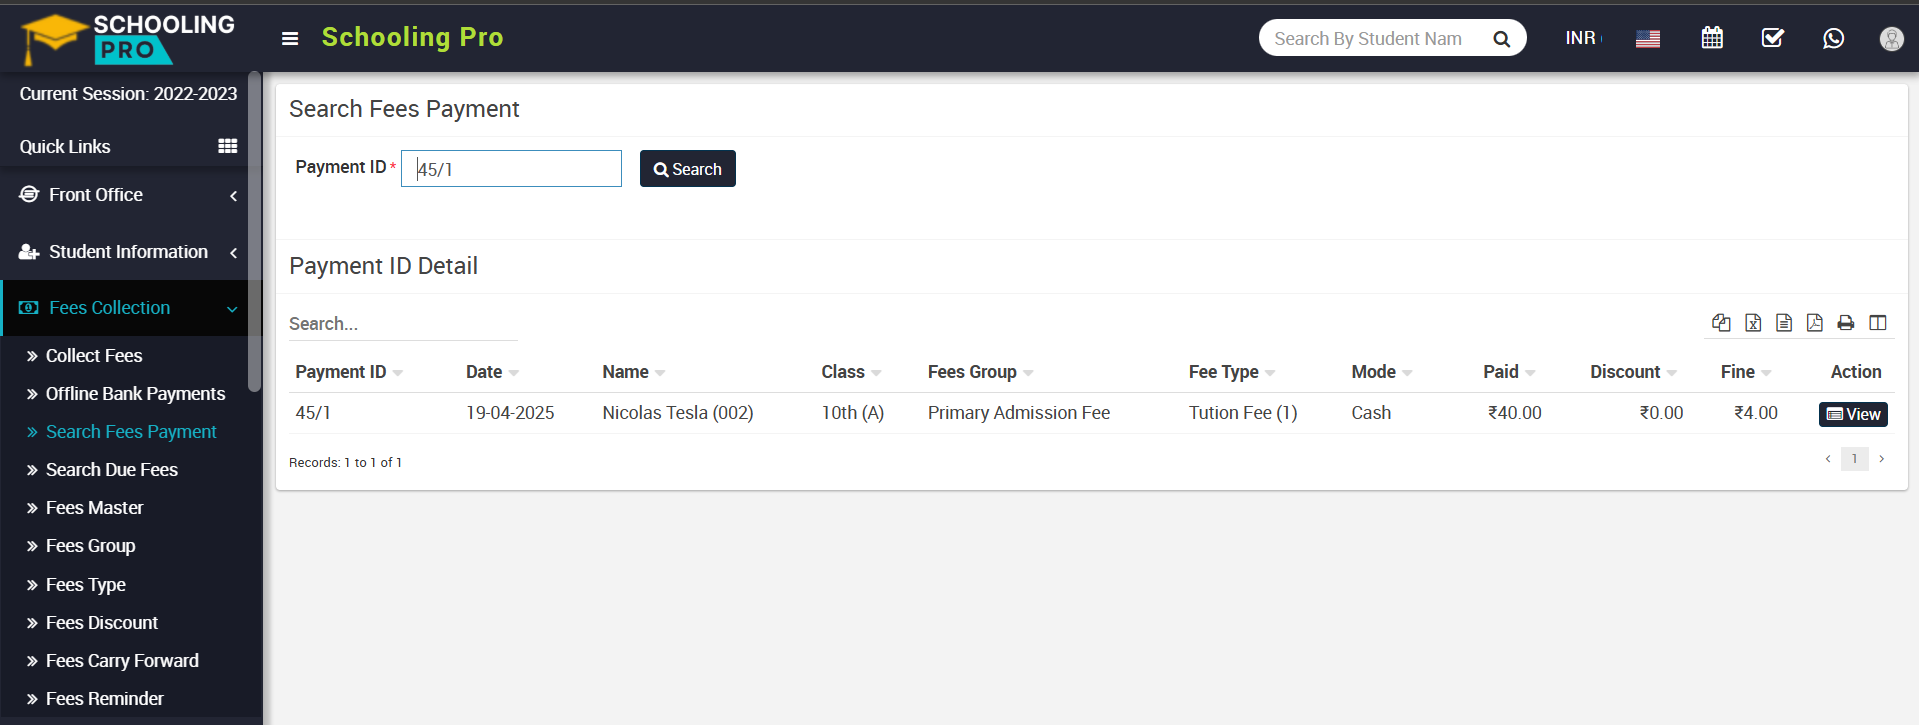Export table as PDF
The image size is (1919, 725).
(1815, 322)
